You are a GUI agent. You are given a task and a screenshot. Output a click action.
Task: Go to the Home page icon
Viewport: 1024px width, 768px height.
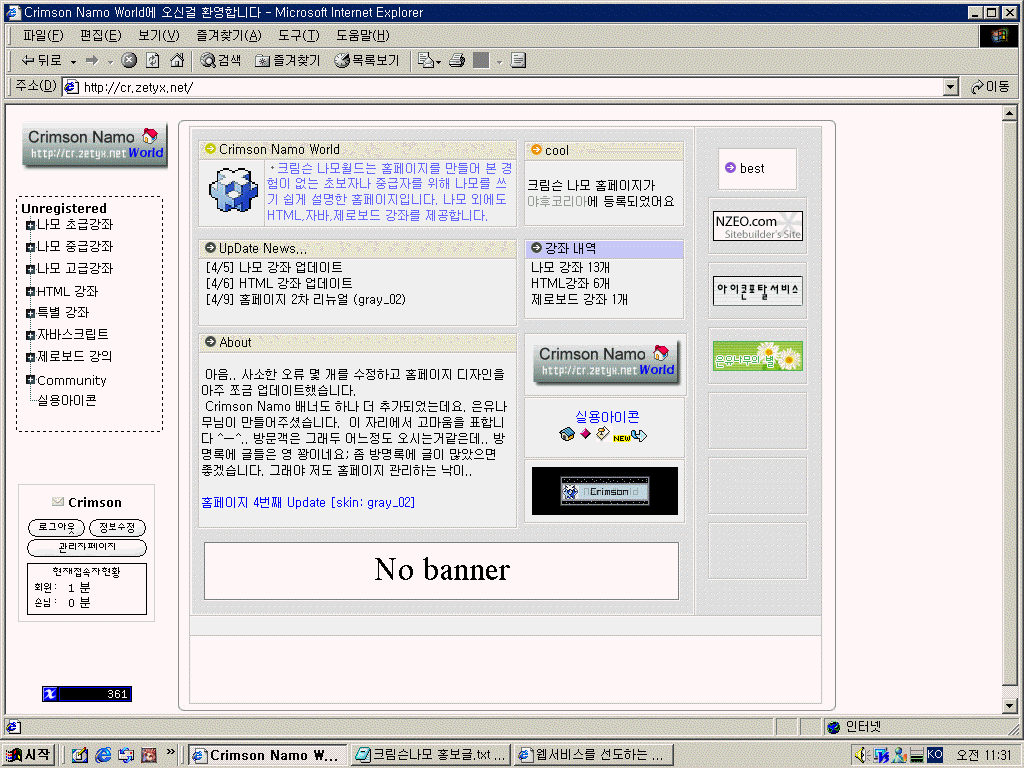coord(177,61)
